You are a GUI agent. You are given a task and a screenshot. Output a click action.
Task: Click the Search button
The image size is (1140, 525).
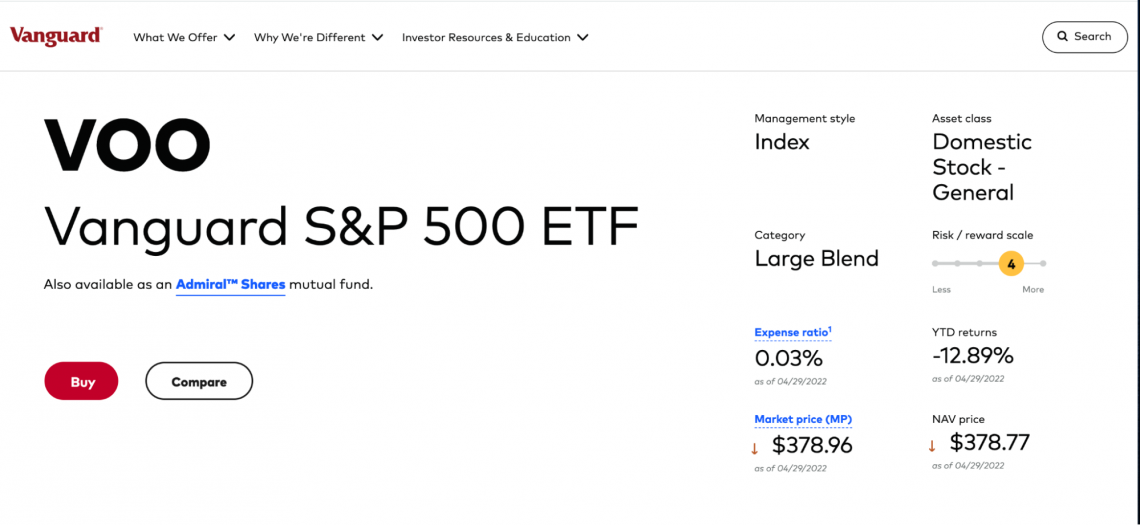(x=1085, y=37)
